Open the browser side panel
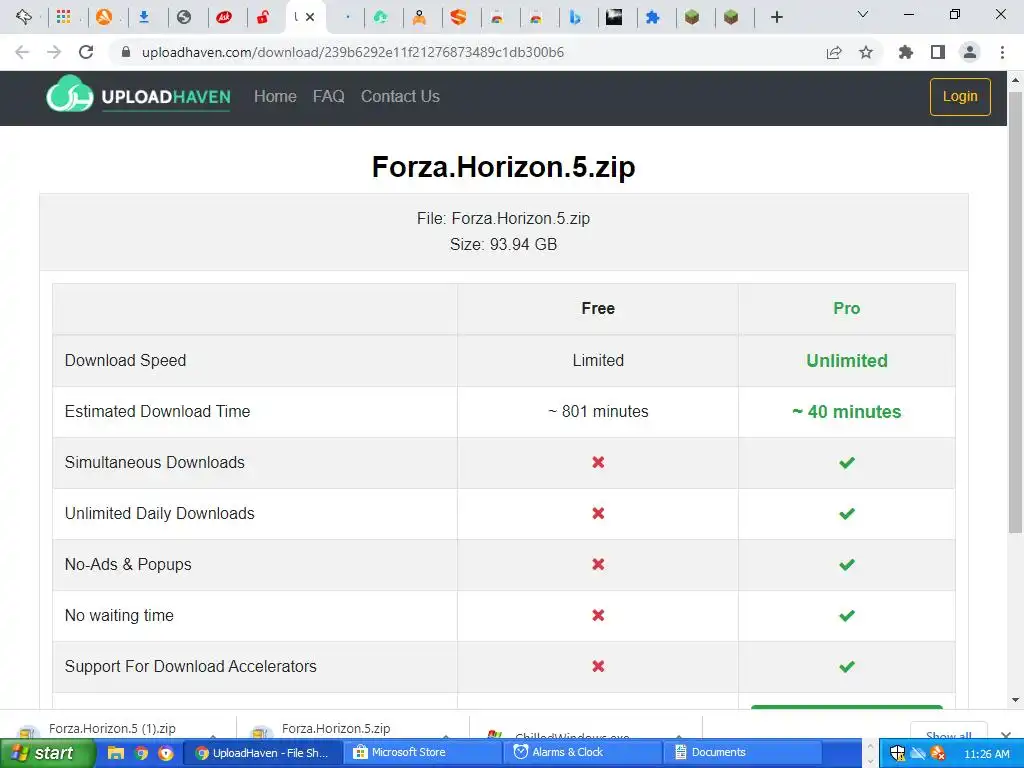Viewport: 1024px width, 768px height. coord(938,52)
